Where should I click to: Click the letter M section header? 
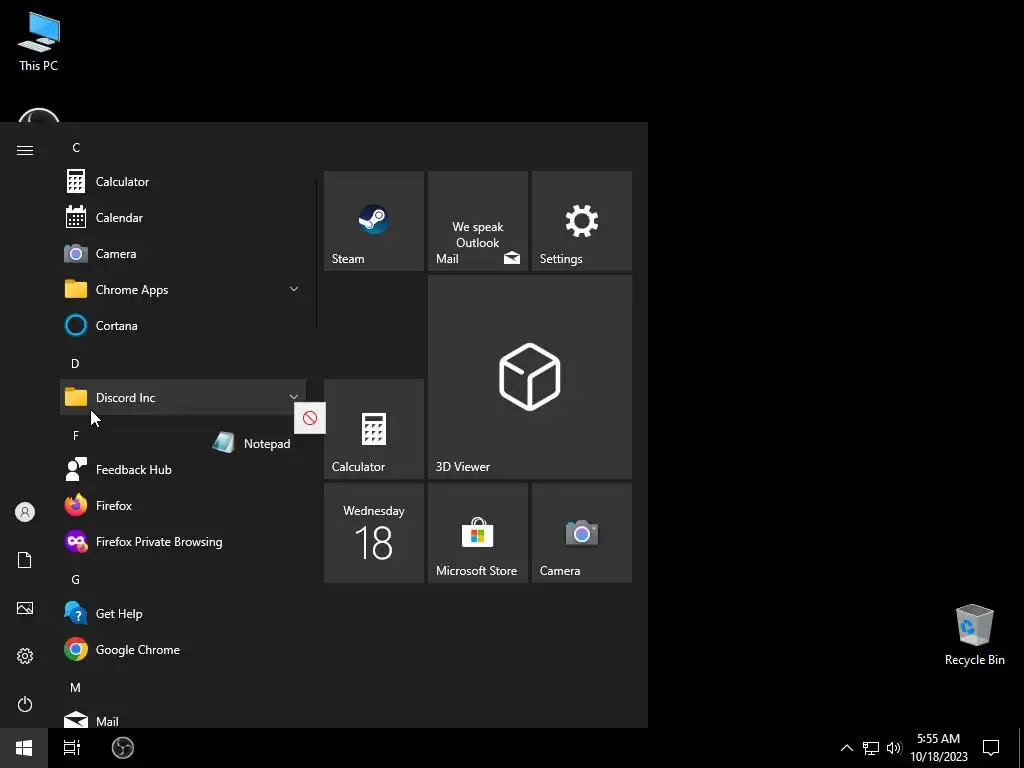(76, 687)
